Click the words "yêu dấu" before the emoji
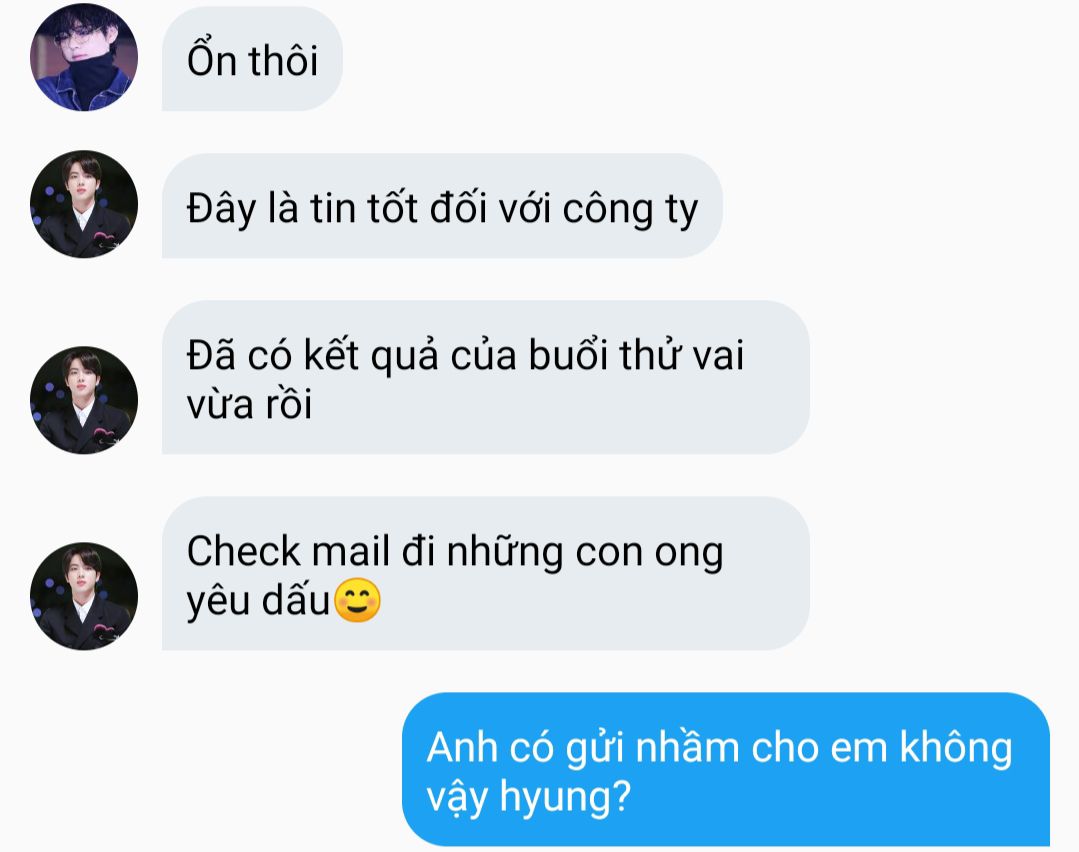 pyautogui.click(x=259, y=601)
